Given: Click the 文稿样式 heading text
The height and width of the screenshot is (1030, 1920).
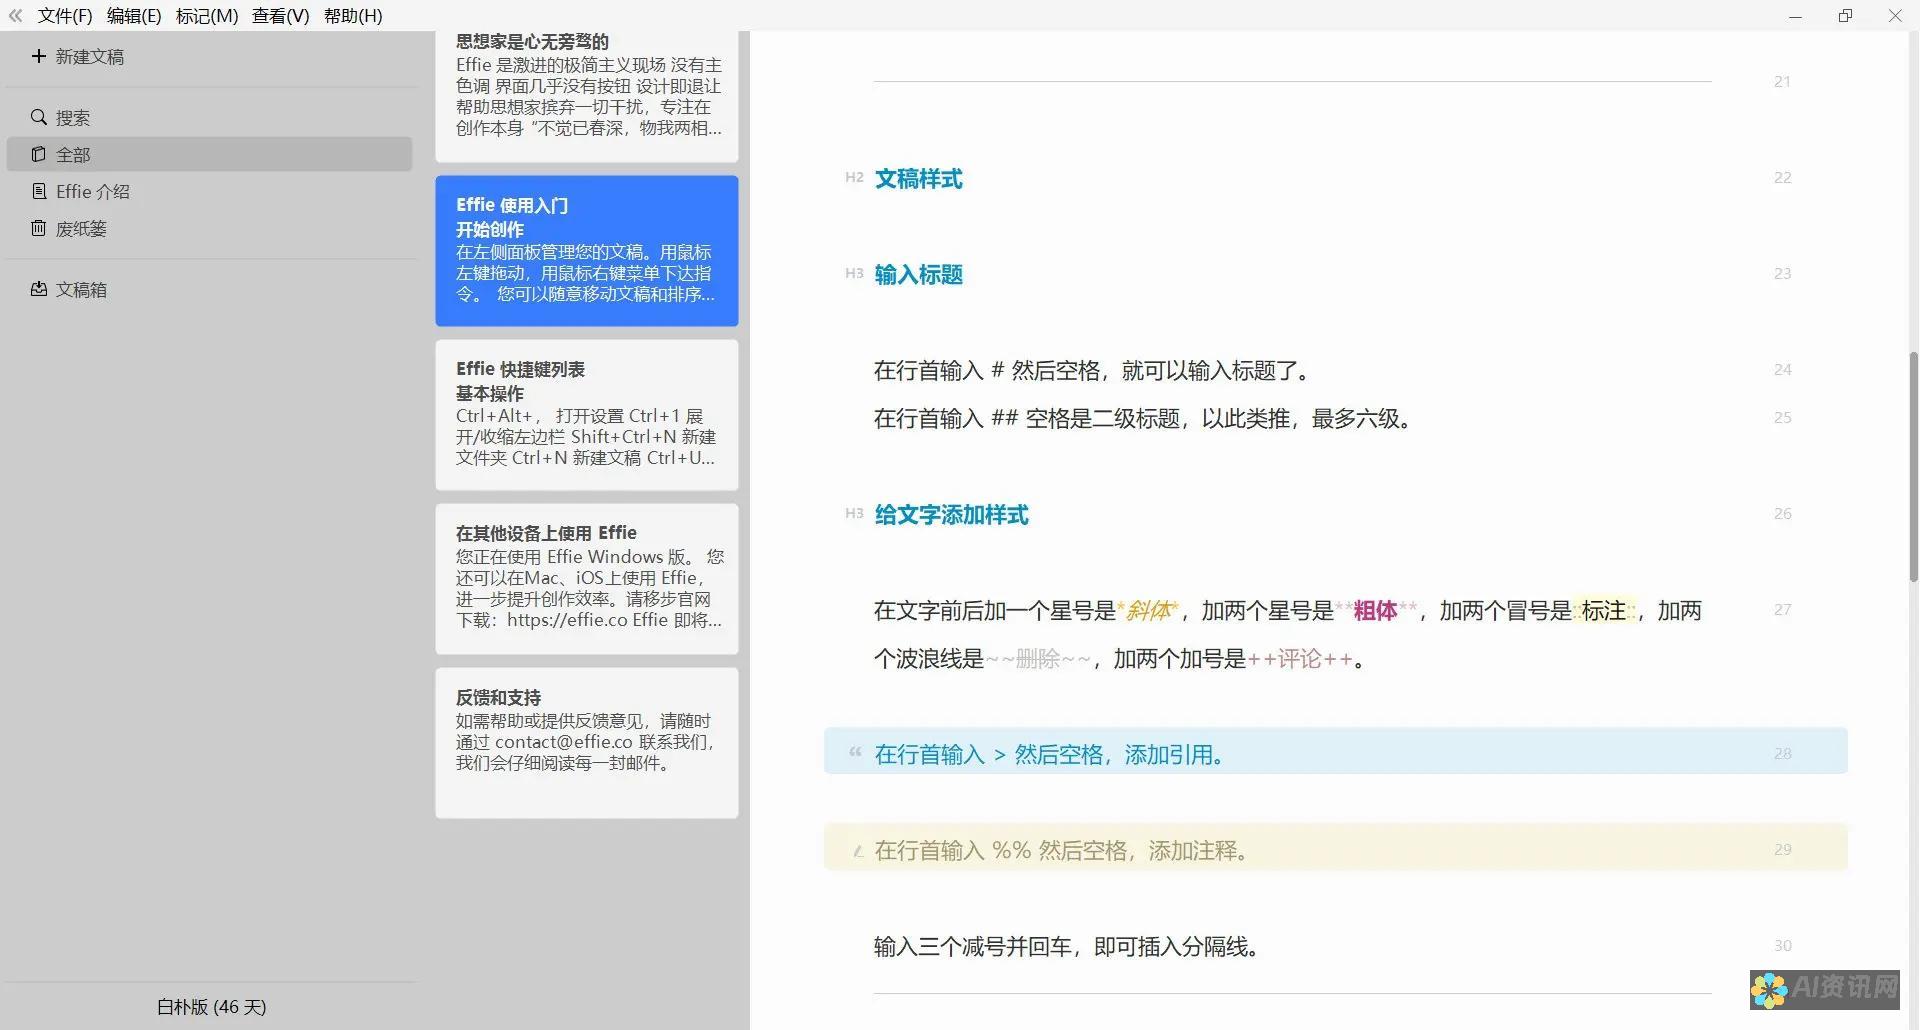Looking at the screenshot, I should click(918, 179).
